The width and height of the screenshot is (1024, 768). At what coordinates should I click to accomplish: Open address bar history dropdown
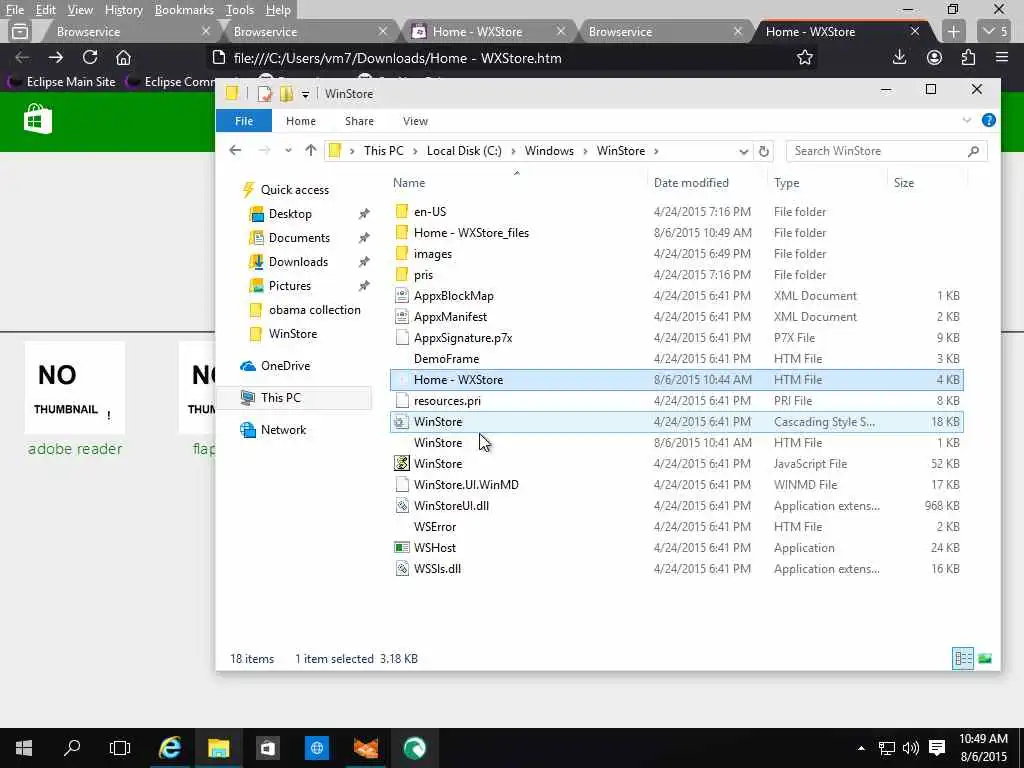pyautogui.click(x=743, y=151)
